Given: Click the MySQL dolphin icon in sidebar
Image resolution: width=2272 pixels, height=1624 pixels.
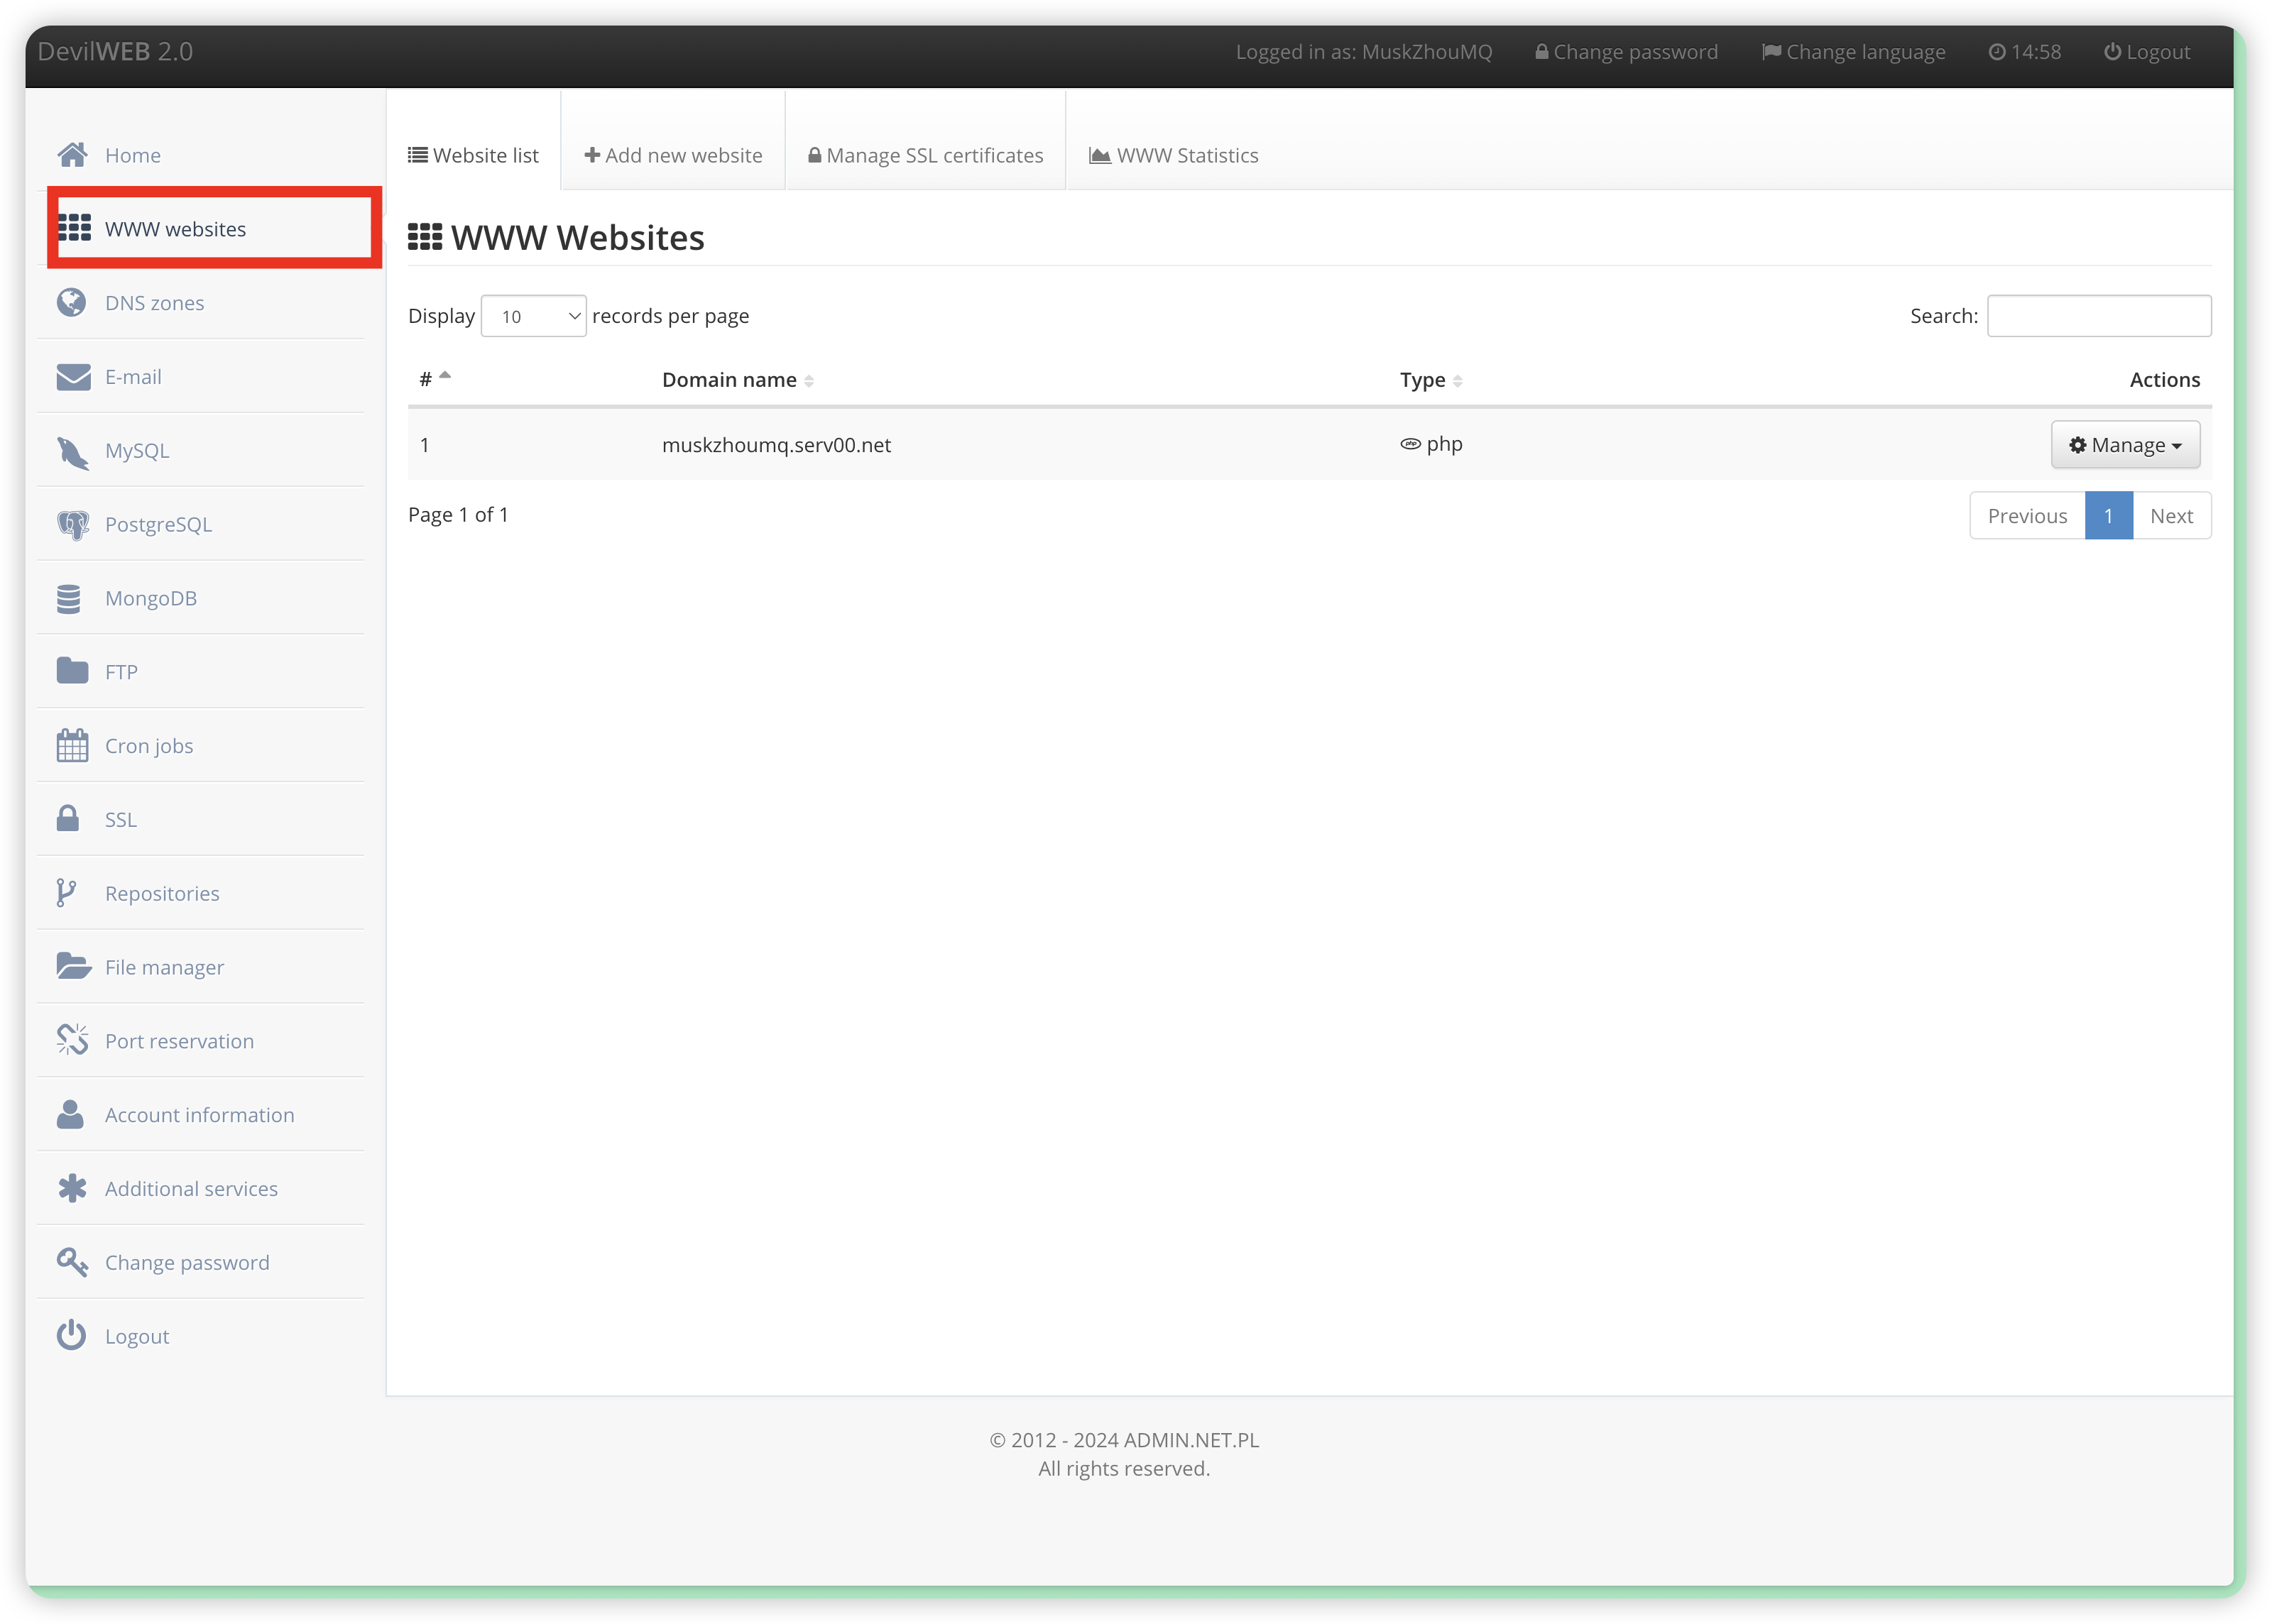Looking at the screenshot, I should [x=72, y=452].
